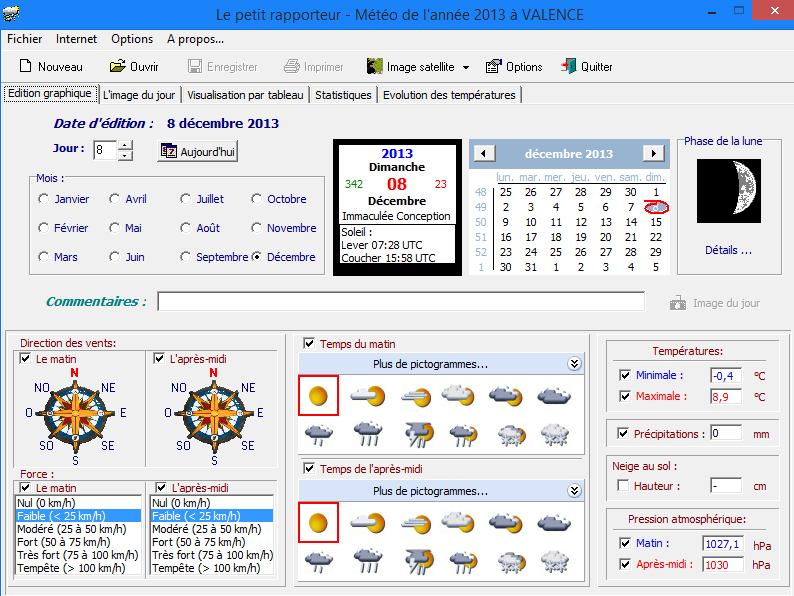Select sun with cloud morning pictogram
Image resolution: width=794 pixels, height=596 pixels.
(x=368, y=395)
